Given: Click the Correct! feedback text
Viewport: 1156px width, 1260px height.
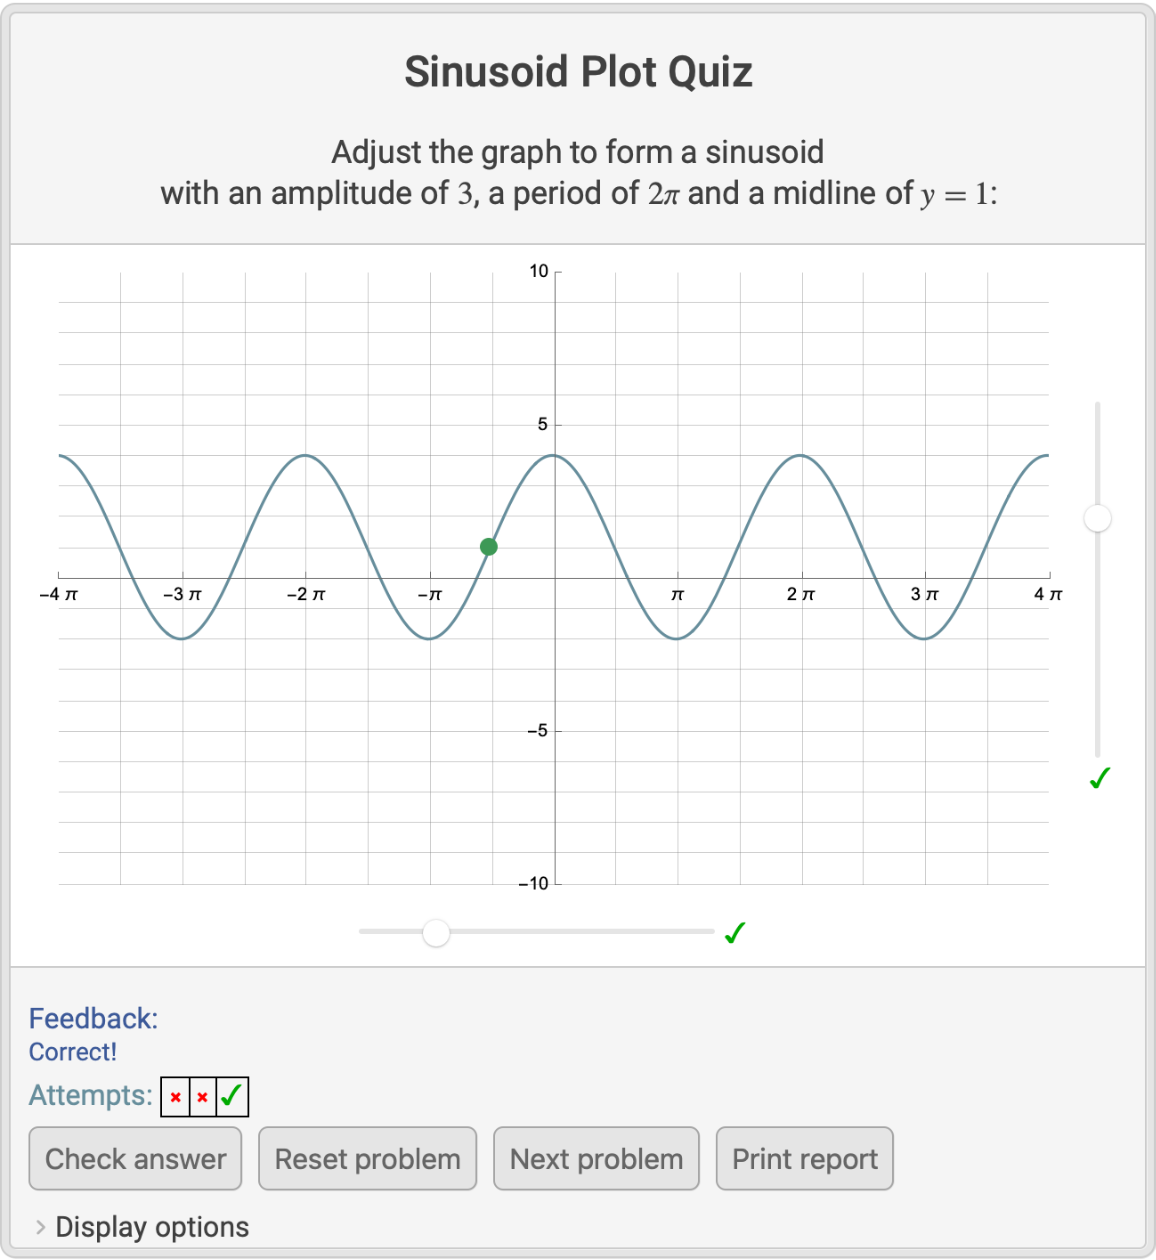Looking at the screenshot, I should click(x=73, y=1052).
